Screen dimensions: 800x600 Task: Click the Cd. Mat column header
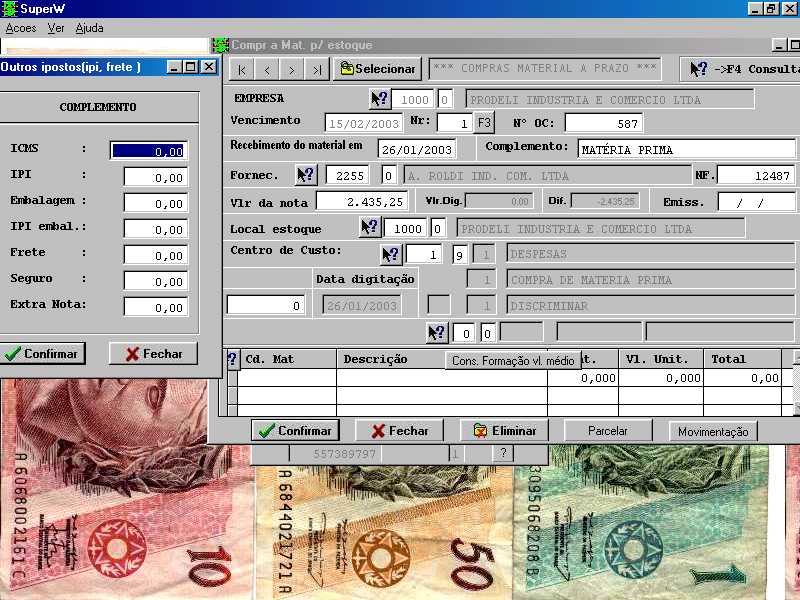tap(287, 359)
